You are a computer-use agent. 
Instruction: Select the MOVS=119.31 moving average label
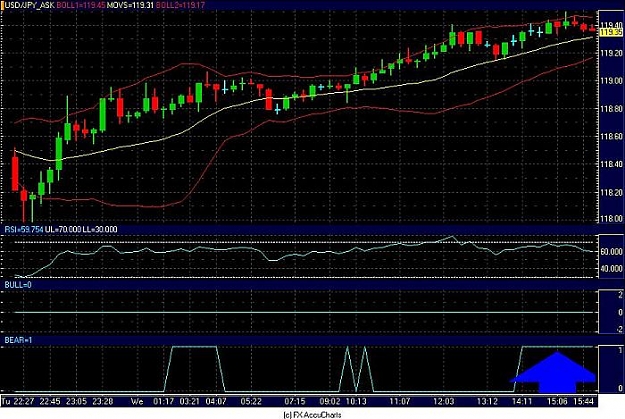[130, 5]
